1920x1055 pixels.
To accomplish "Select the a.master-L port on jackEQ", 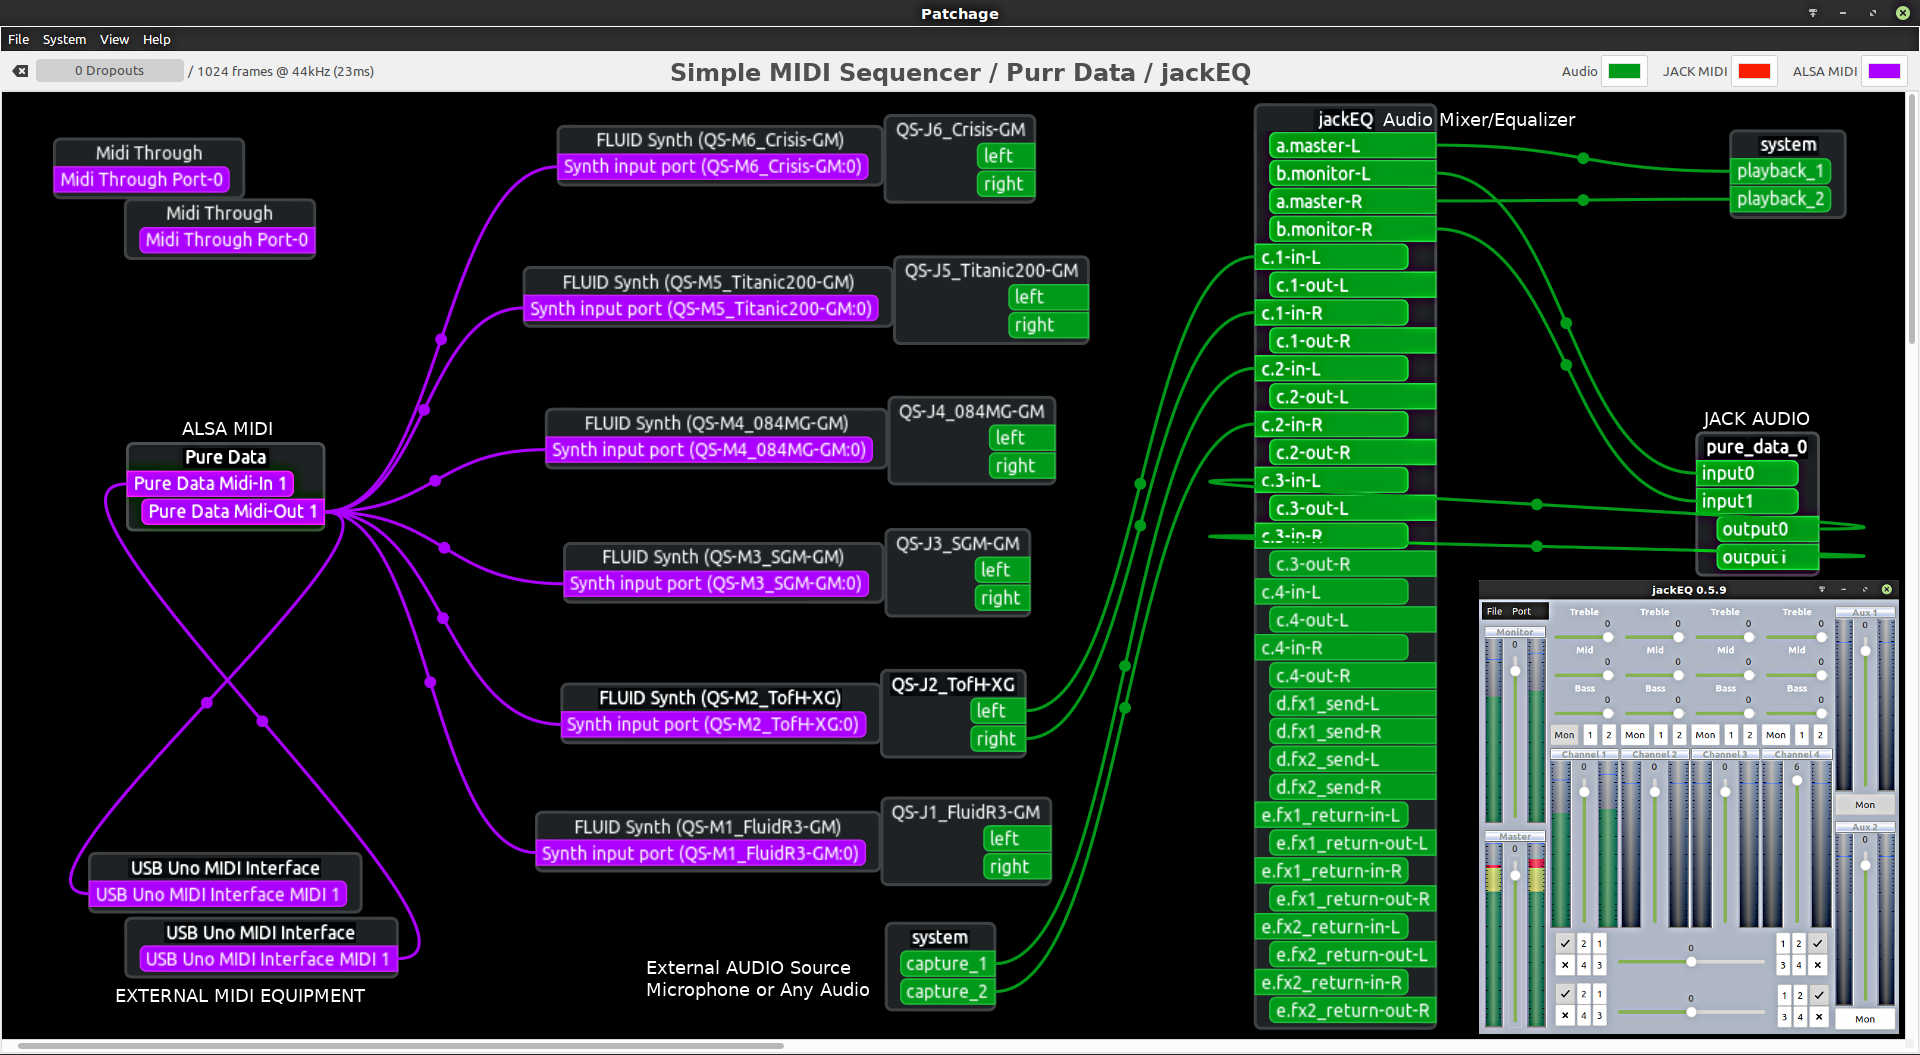I will (x=1352, y=146).
